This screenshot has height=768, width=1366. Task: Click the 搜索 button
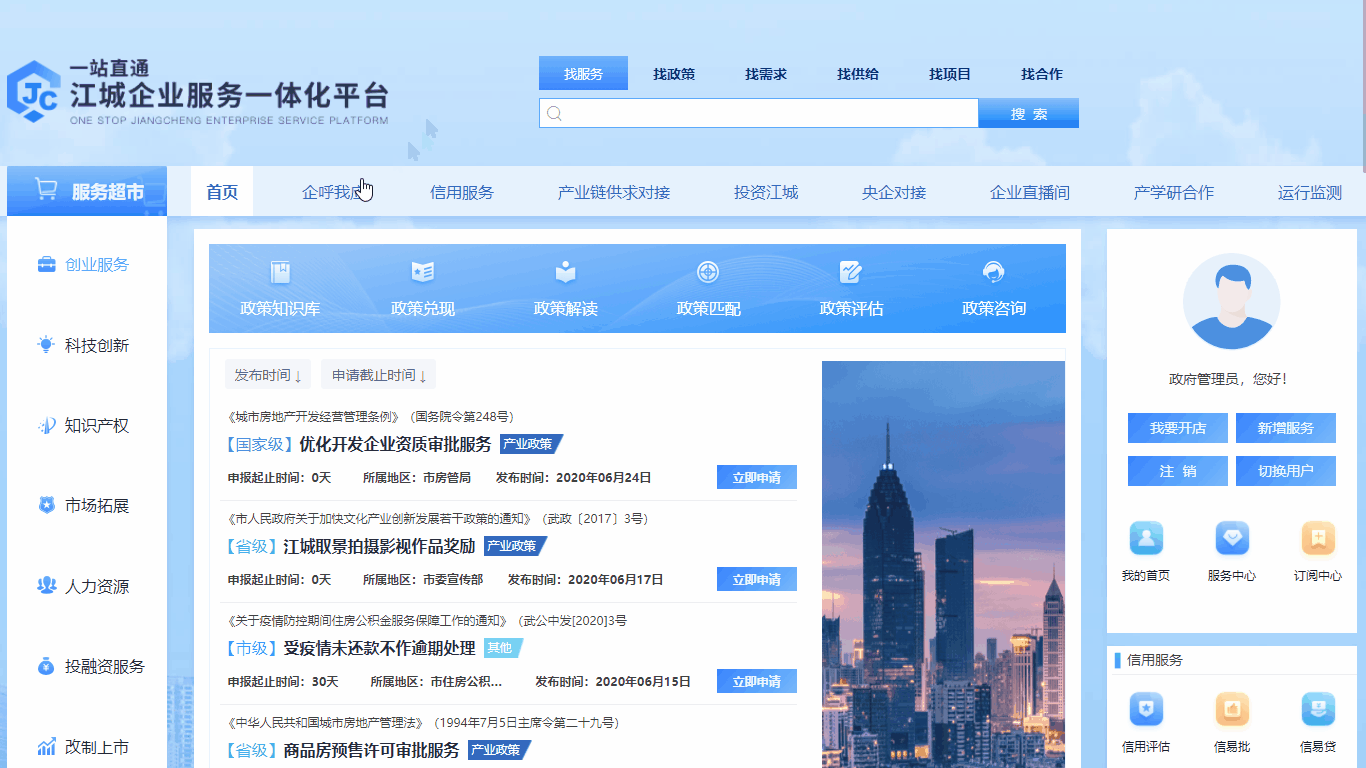[1028, 114]
